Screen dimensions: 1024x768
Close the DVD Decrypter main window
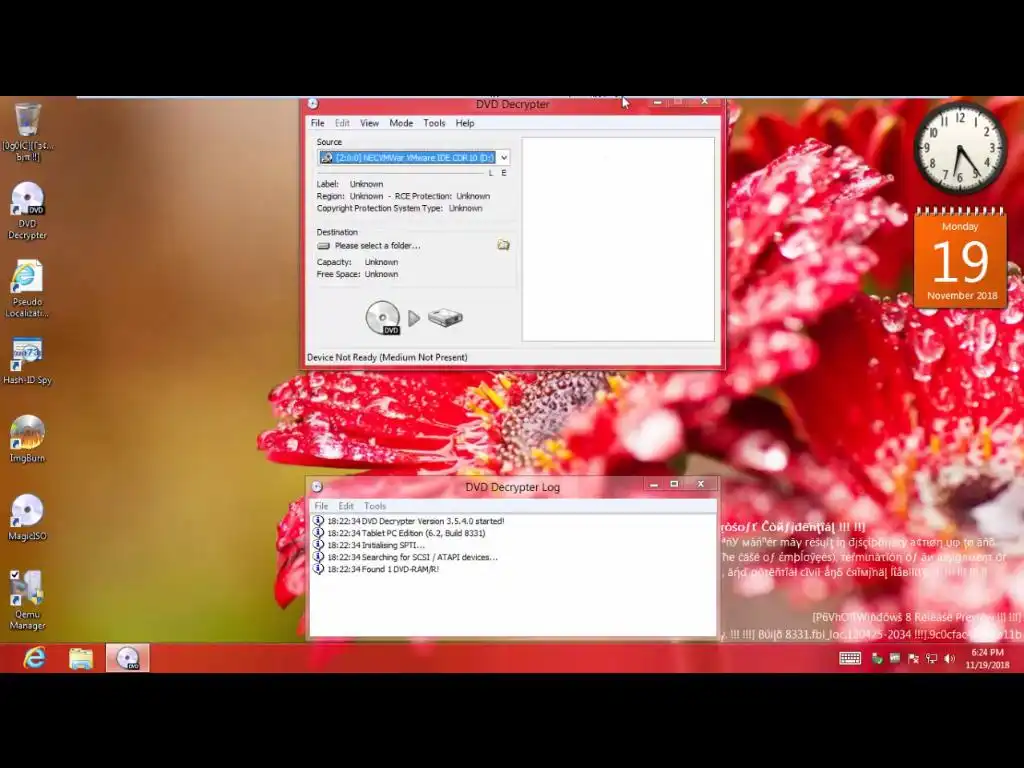[x=704, y=101]
